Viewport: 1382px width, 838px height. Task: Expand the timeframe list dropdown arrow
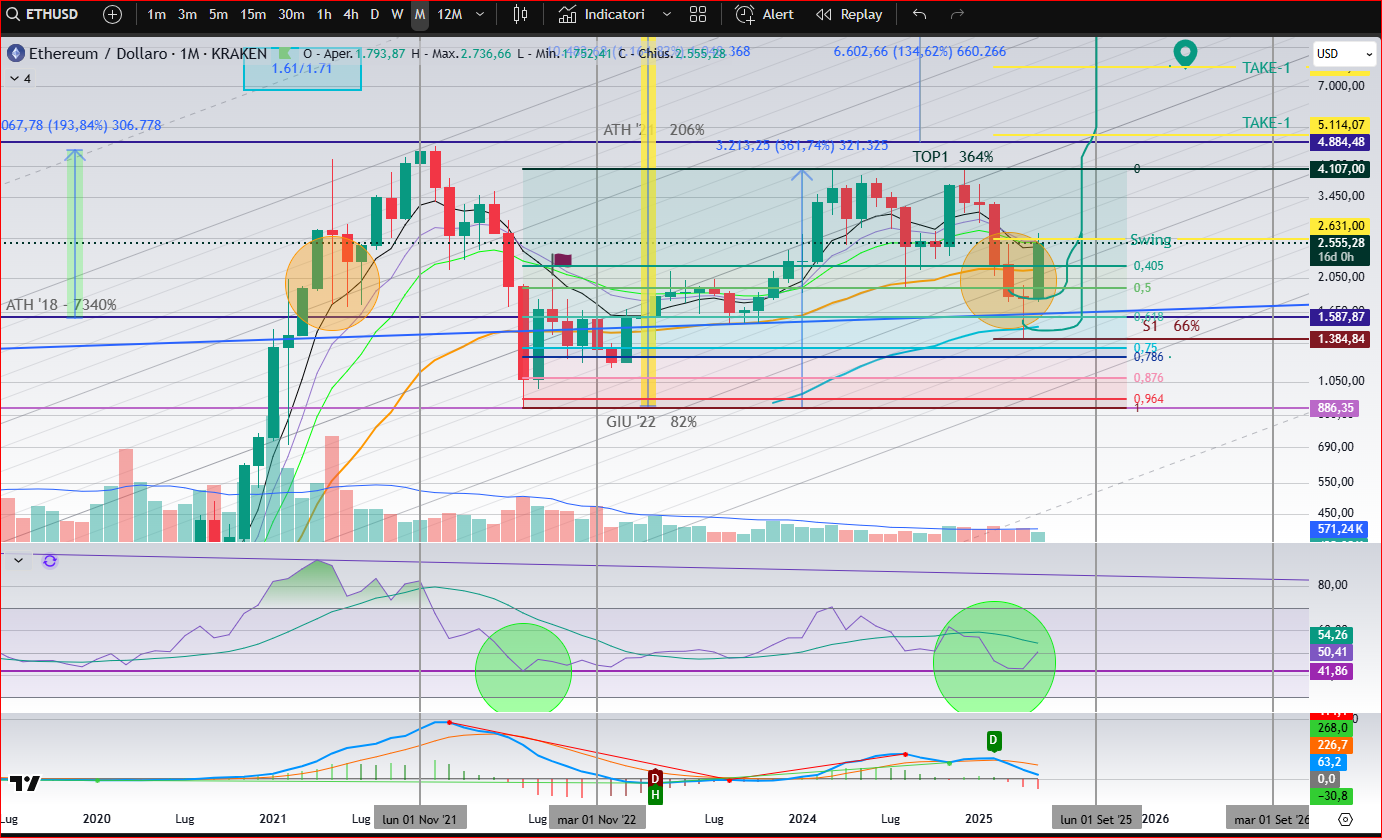[481, 15]
